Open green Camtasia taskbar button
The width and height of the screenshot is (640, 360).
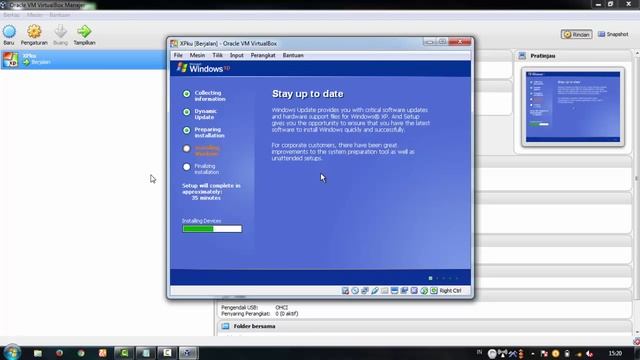coord(124,353)
